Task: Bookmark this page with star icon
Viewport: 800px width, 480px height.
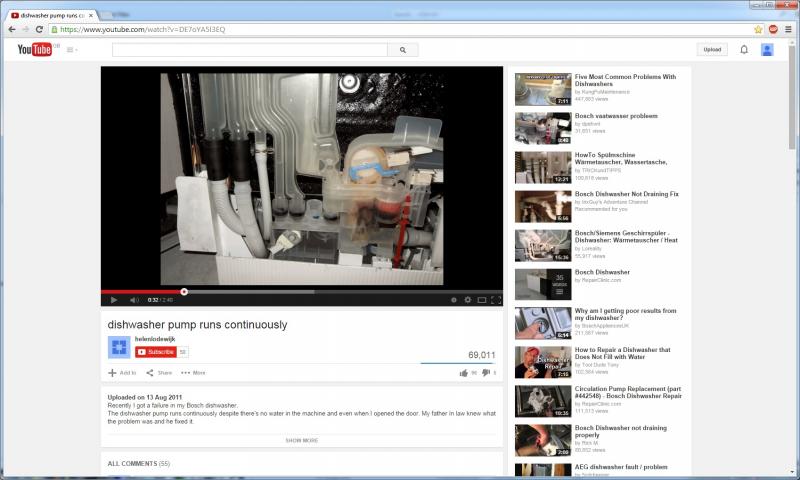Action: pyautogui.click(x=758, y=29)
